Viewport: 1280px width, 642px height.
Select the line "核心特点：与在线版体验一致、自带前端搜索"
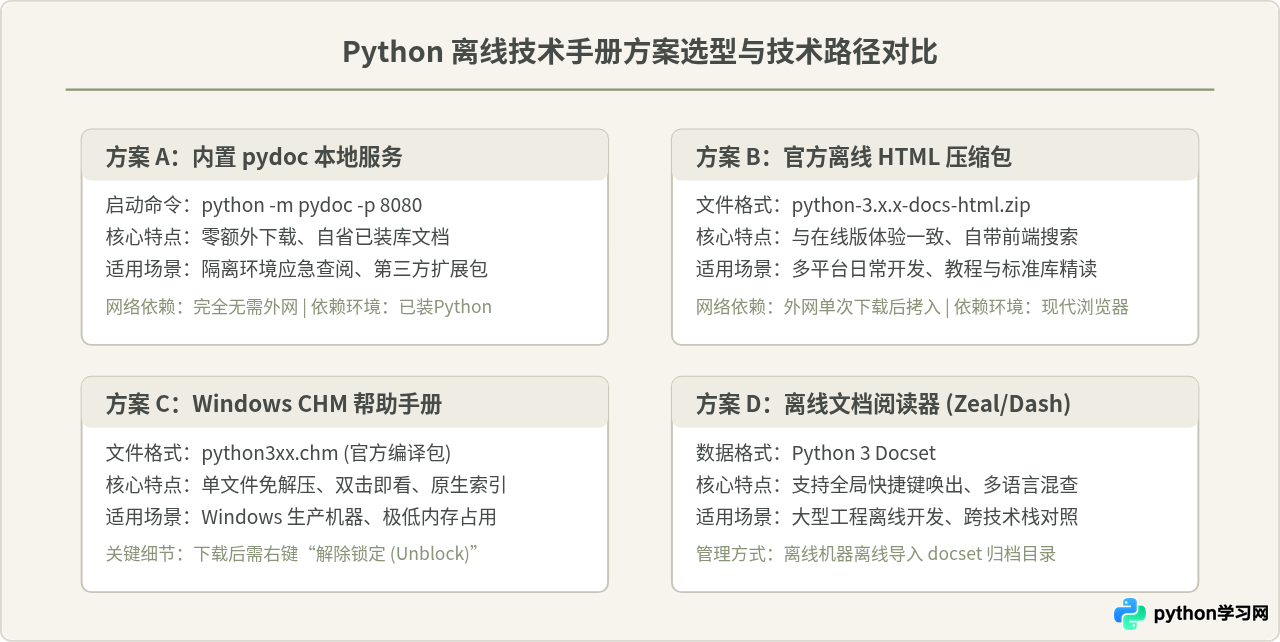click(887, 237)
